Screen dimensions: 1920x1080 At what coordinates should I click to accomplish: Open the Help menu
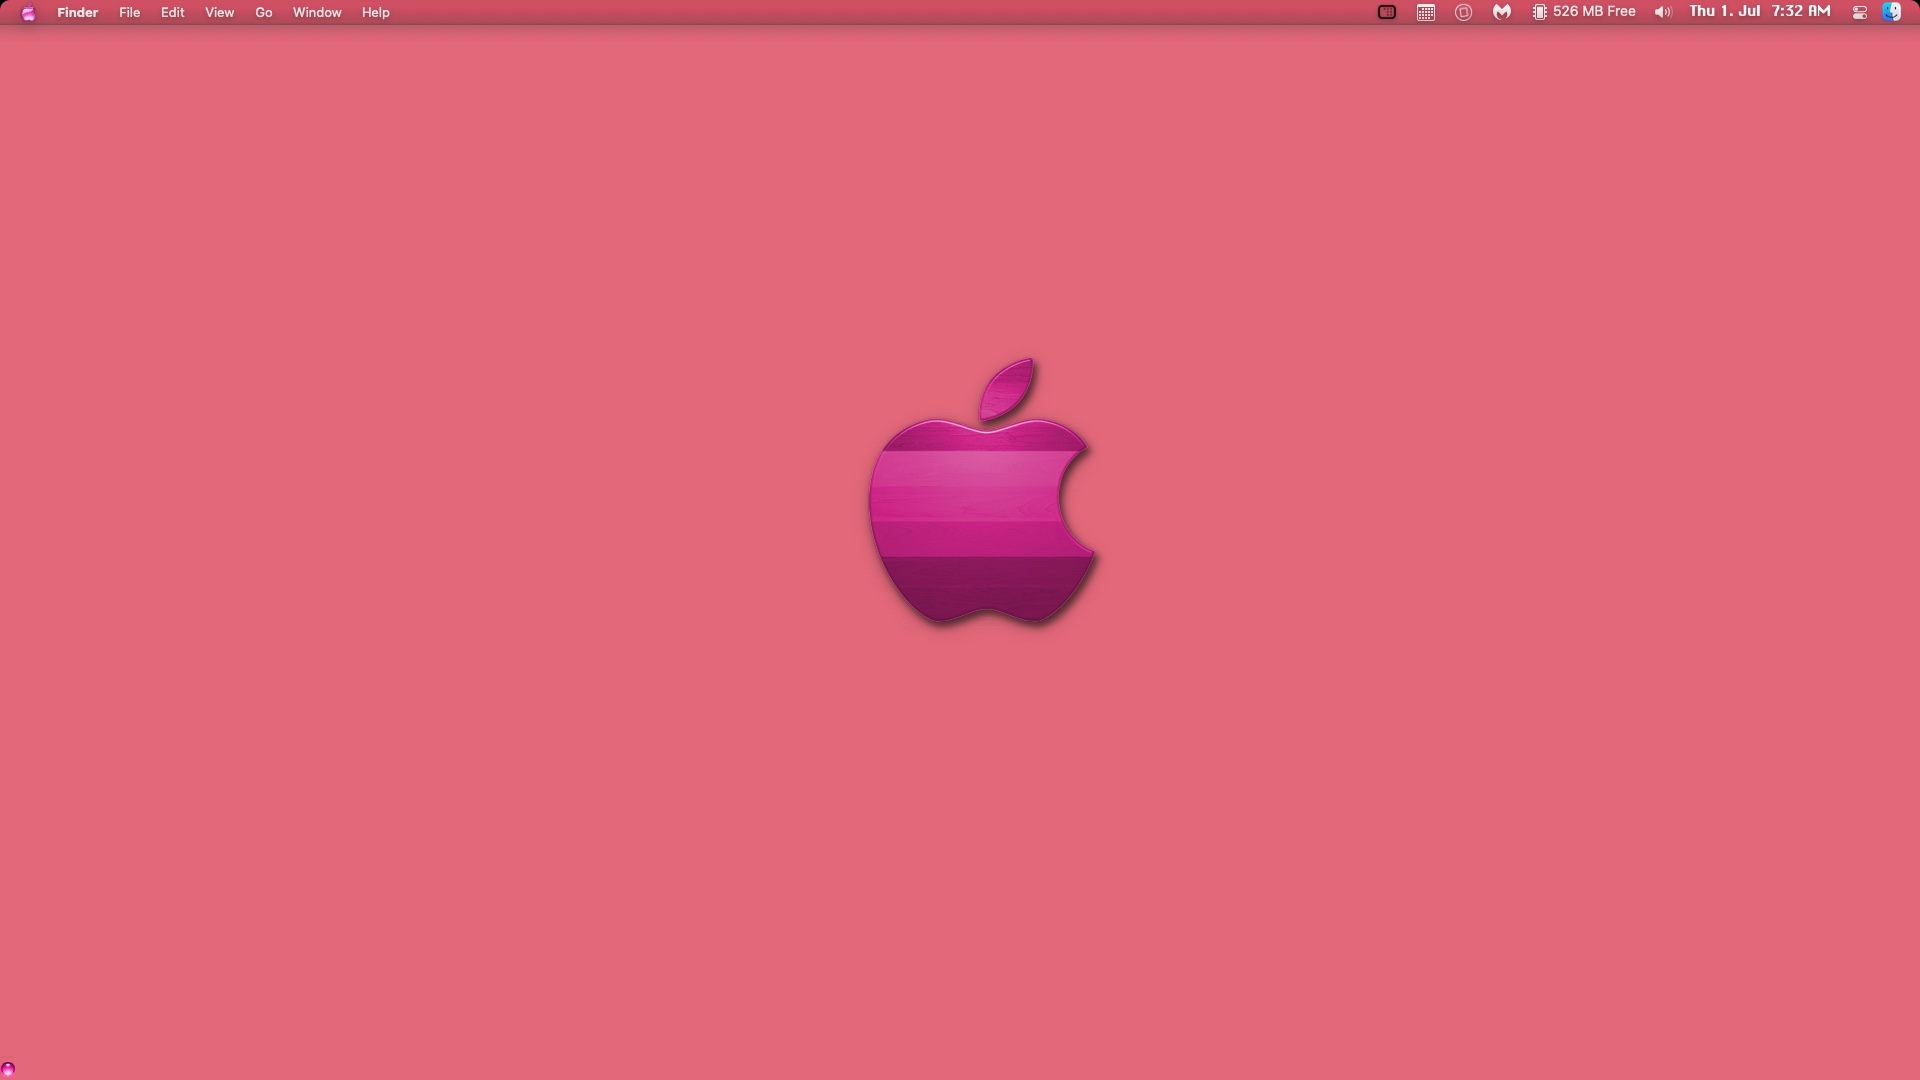[375, 13]
